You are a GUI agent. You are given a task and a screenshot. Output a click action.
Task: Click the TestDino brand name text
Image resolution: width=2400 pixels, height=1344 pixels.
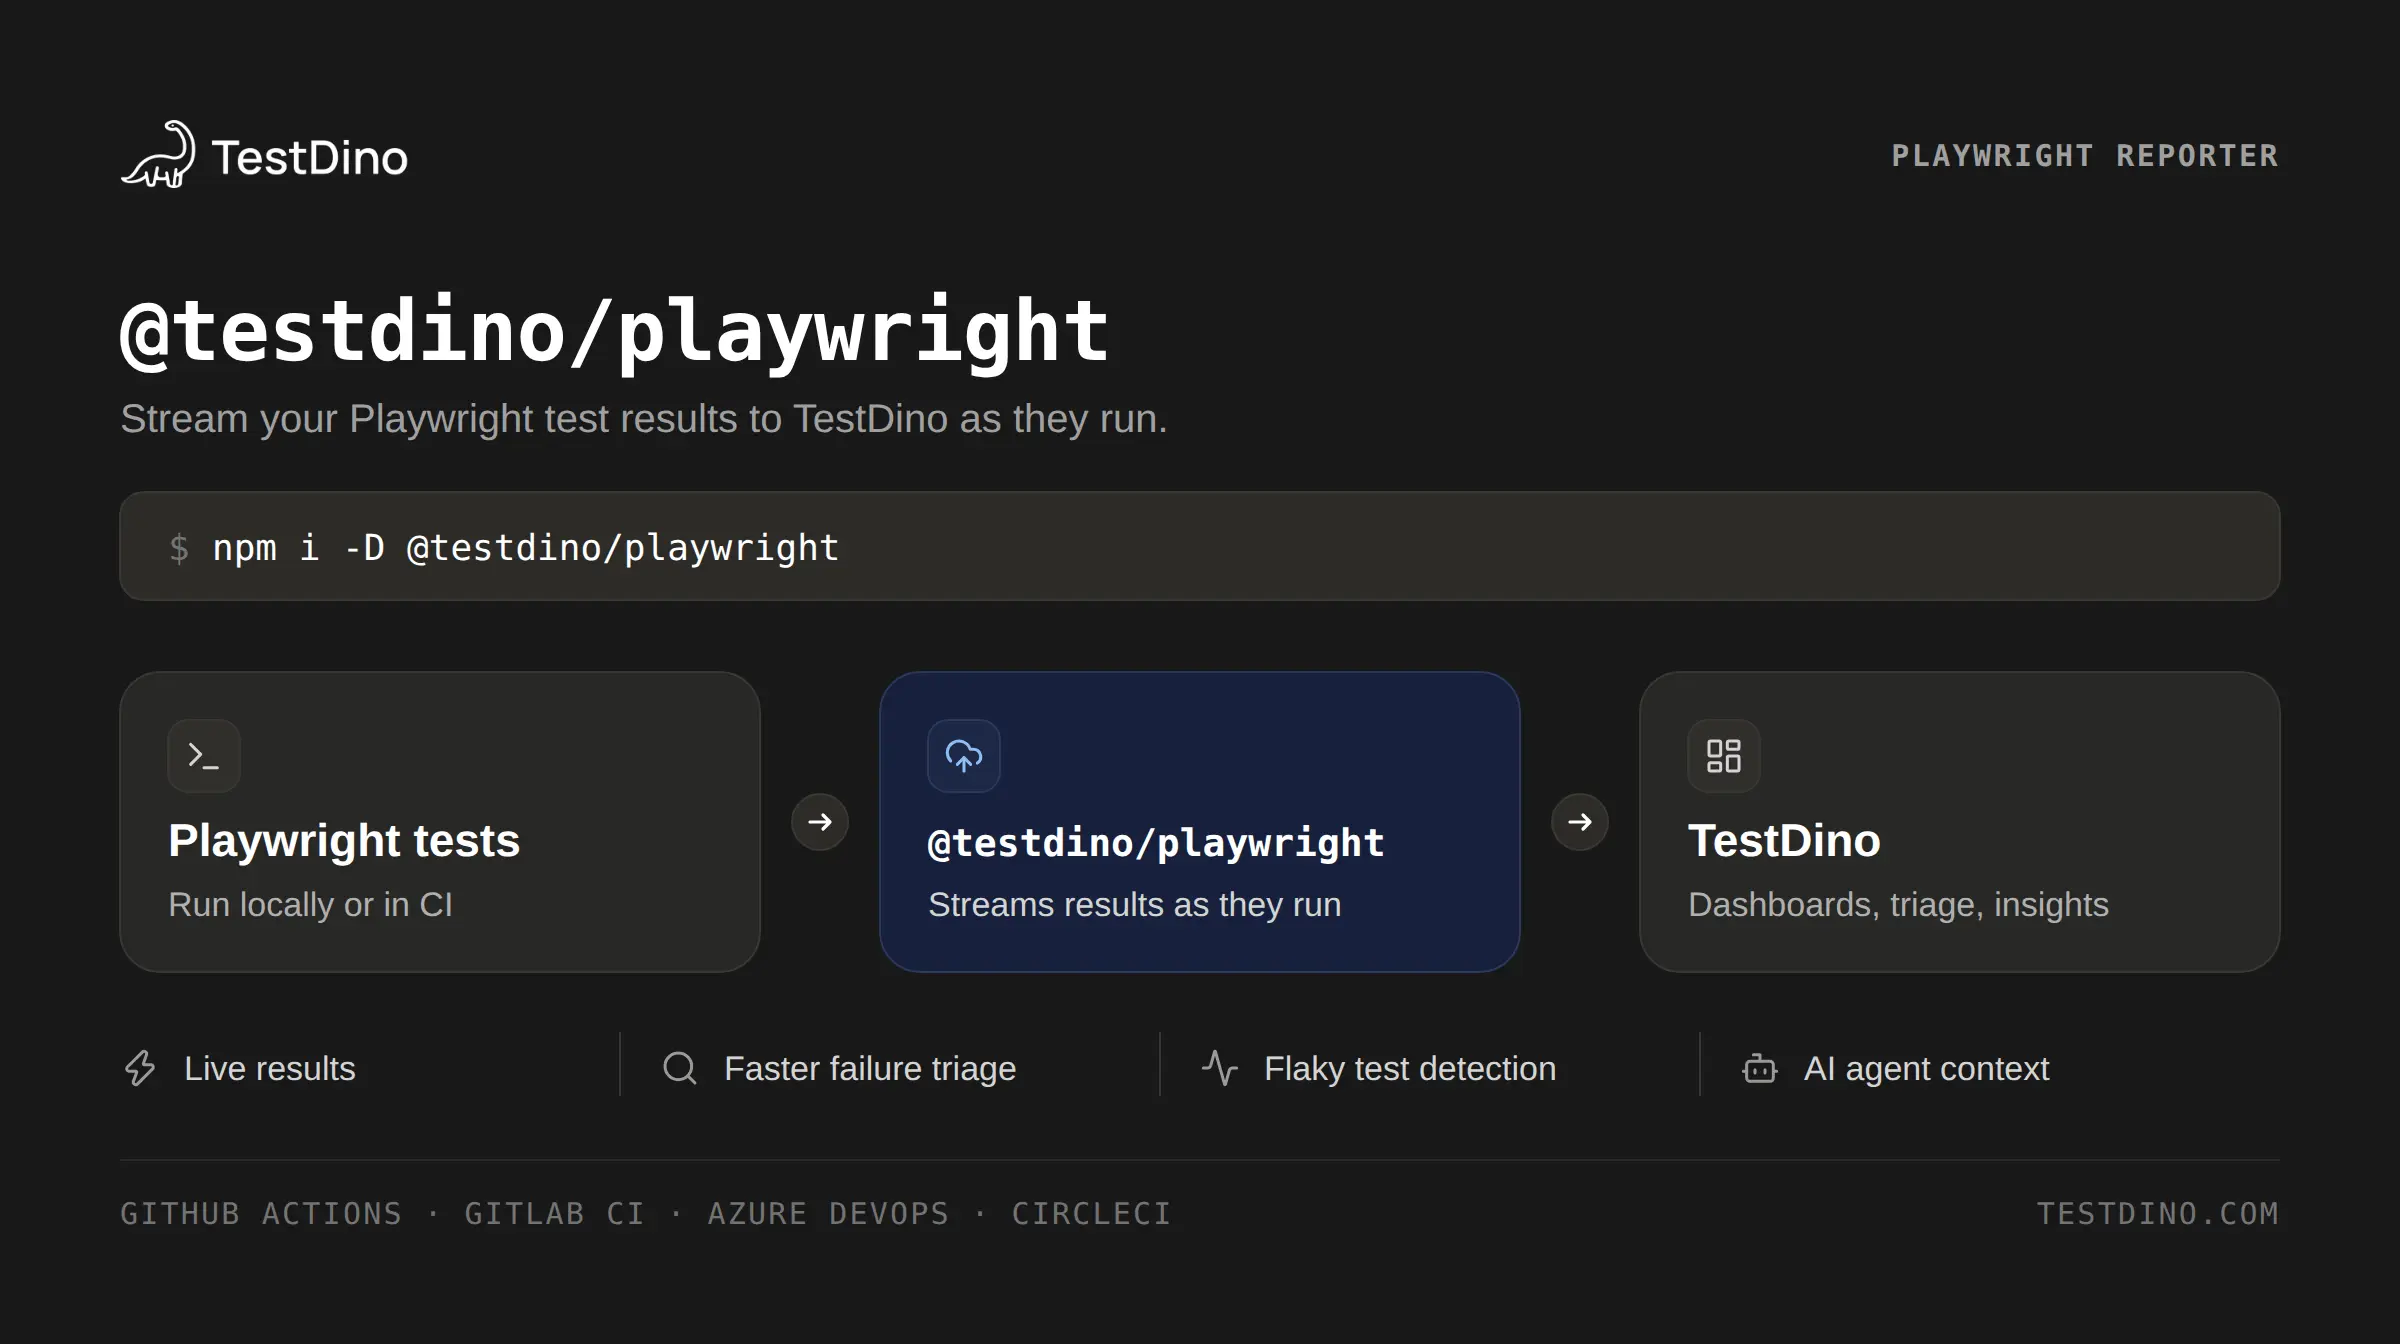tap(310, 157)
